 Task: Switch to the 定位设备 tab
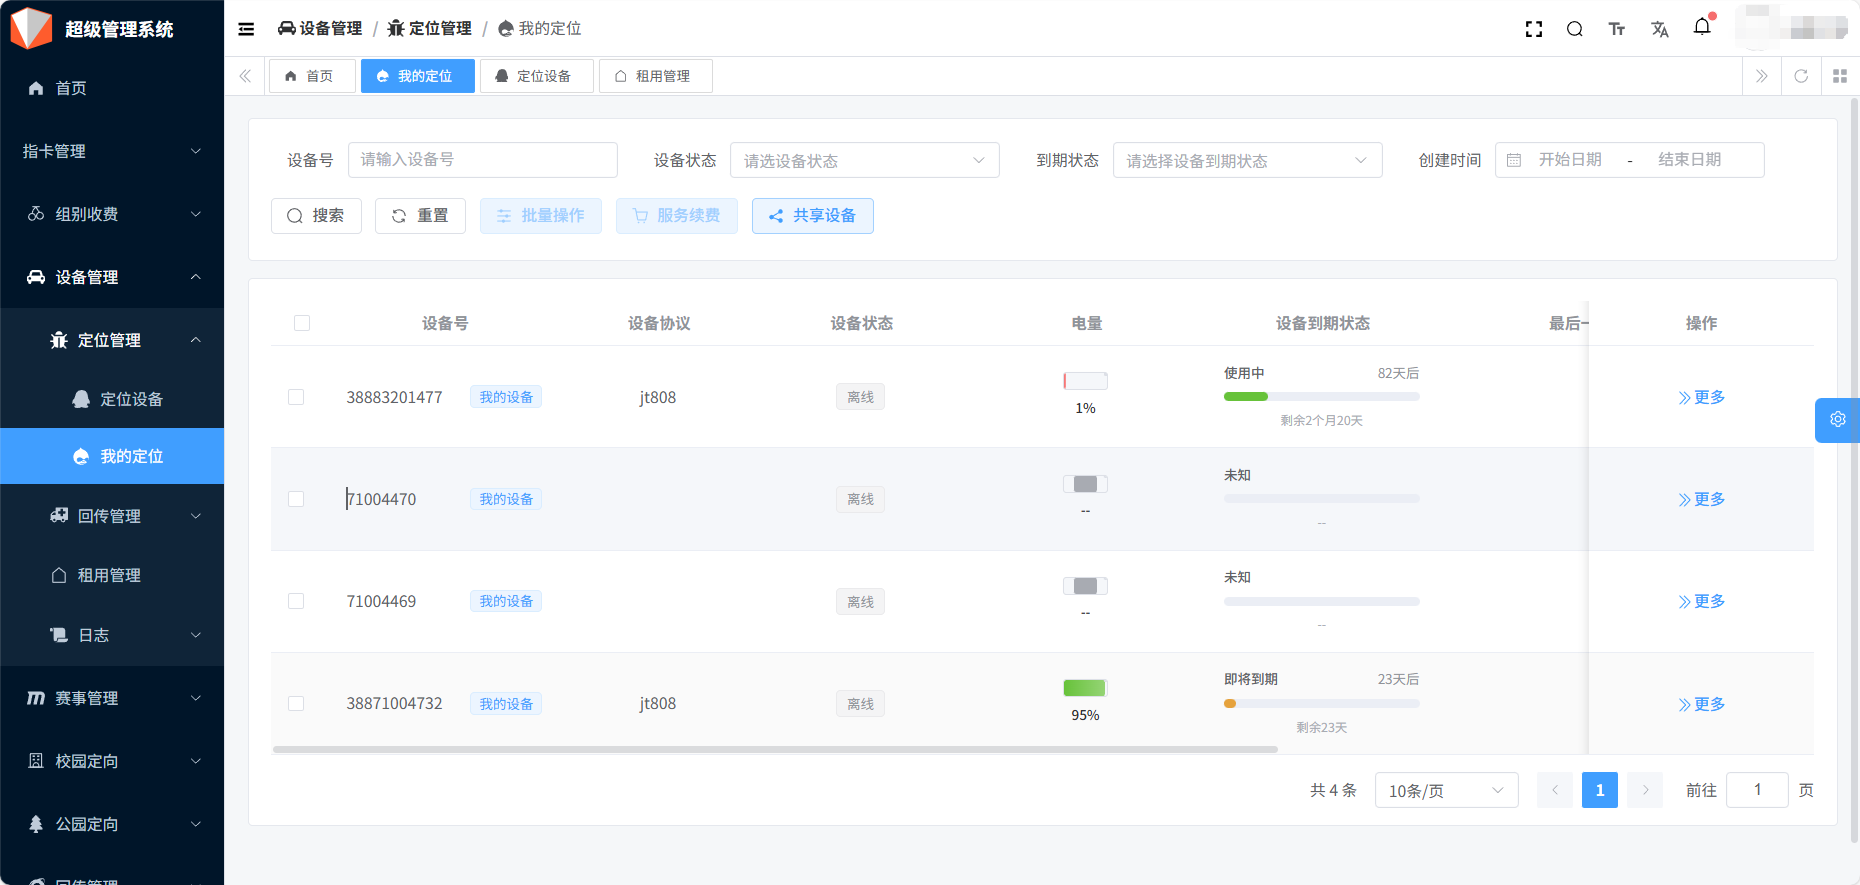536,76
